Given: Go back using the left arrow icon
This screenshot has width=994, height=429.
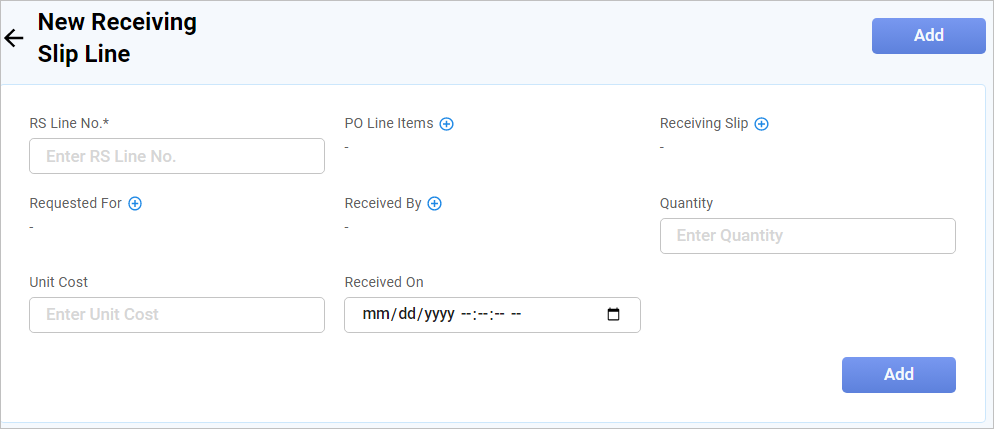Looking at the screenshot, I should [x=14, y=39].
